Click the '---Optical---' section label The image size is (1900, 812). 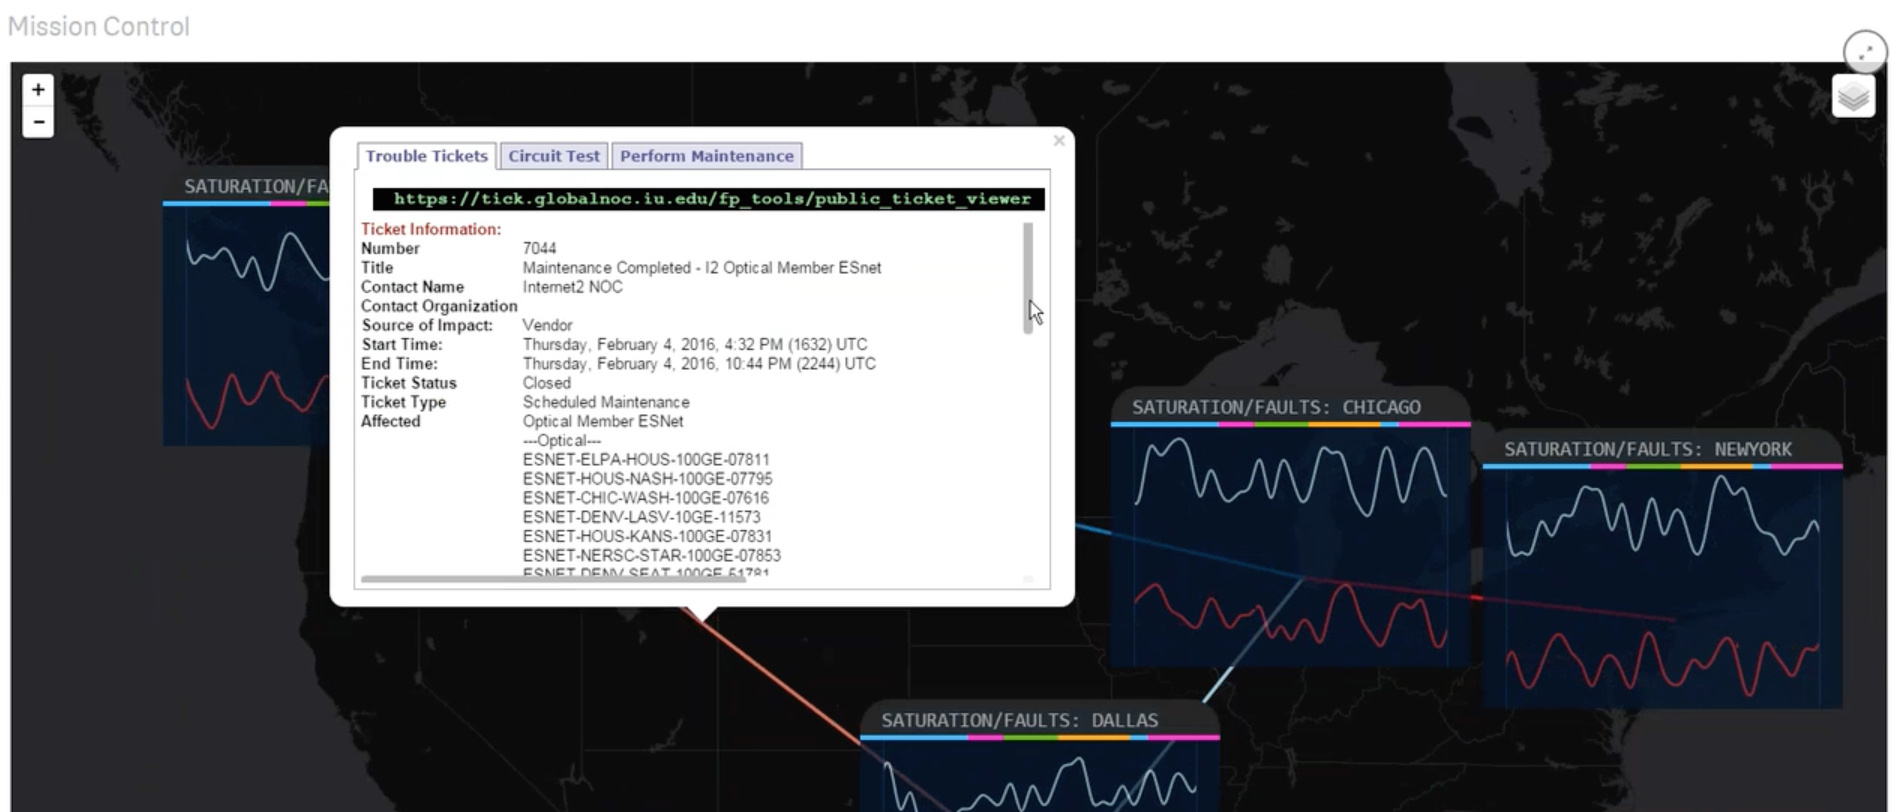pyautogui.click(x=561, y=441)
